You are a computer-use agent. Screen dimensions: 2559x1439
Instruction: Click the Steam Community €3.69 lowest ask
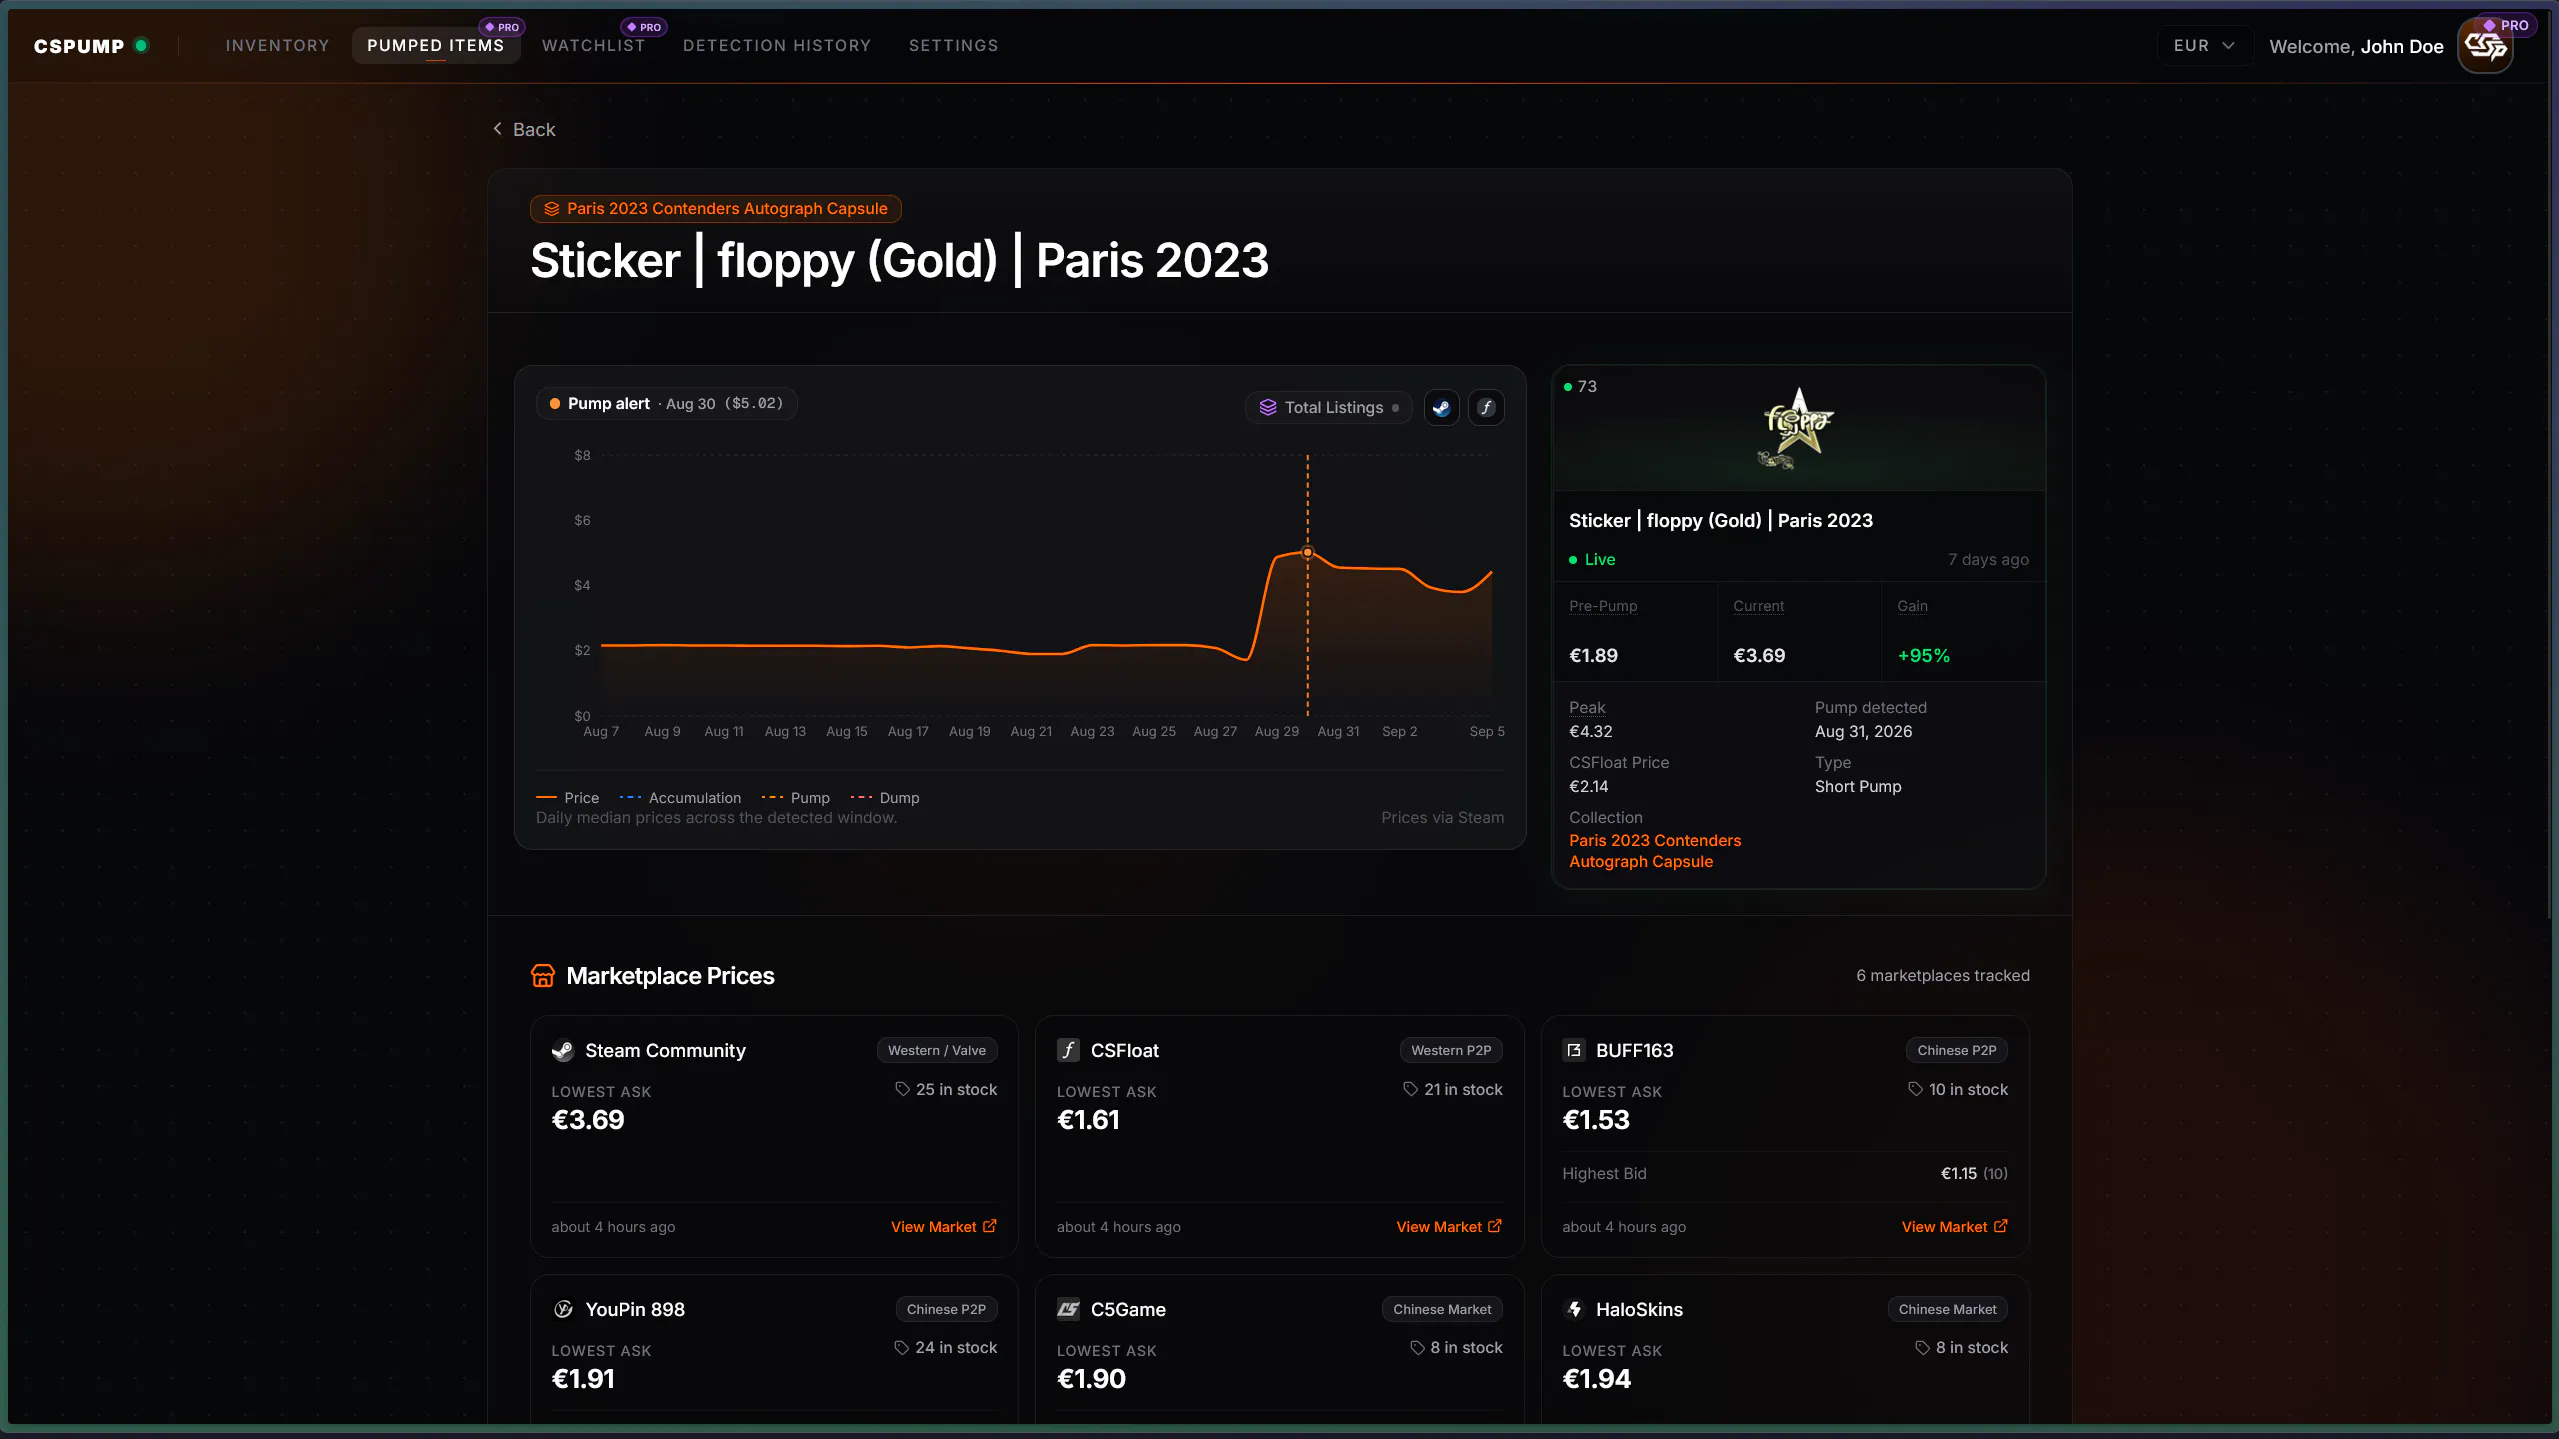point(588,1121)
